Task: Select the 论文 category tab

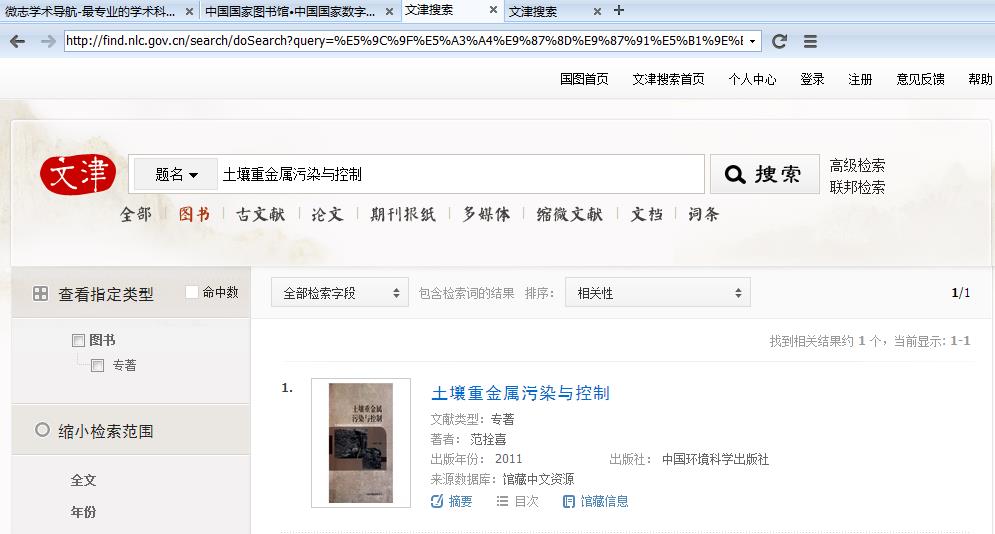Action: pos(327,214)
